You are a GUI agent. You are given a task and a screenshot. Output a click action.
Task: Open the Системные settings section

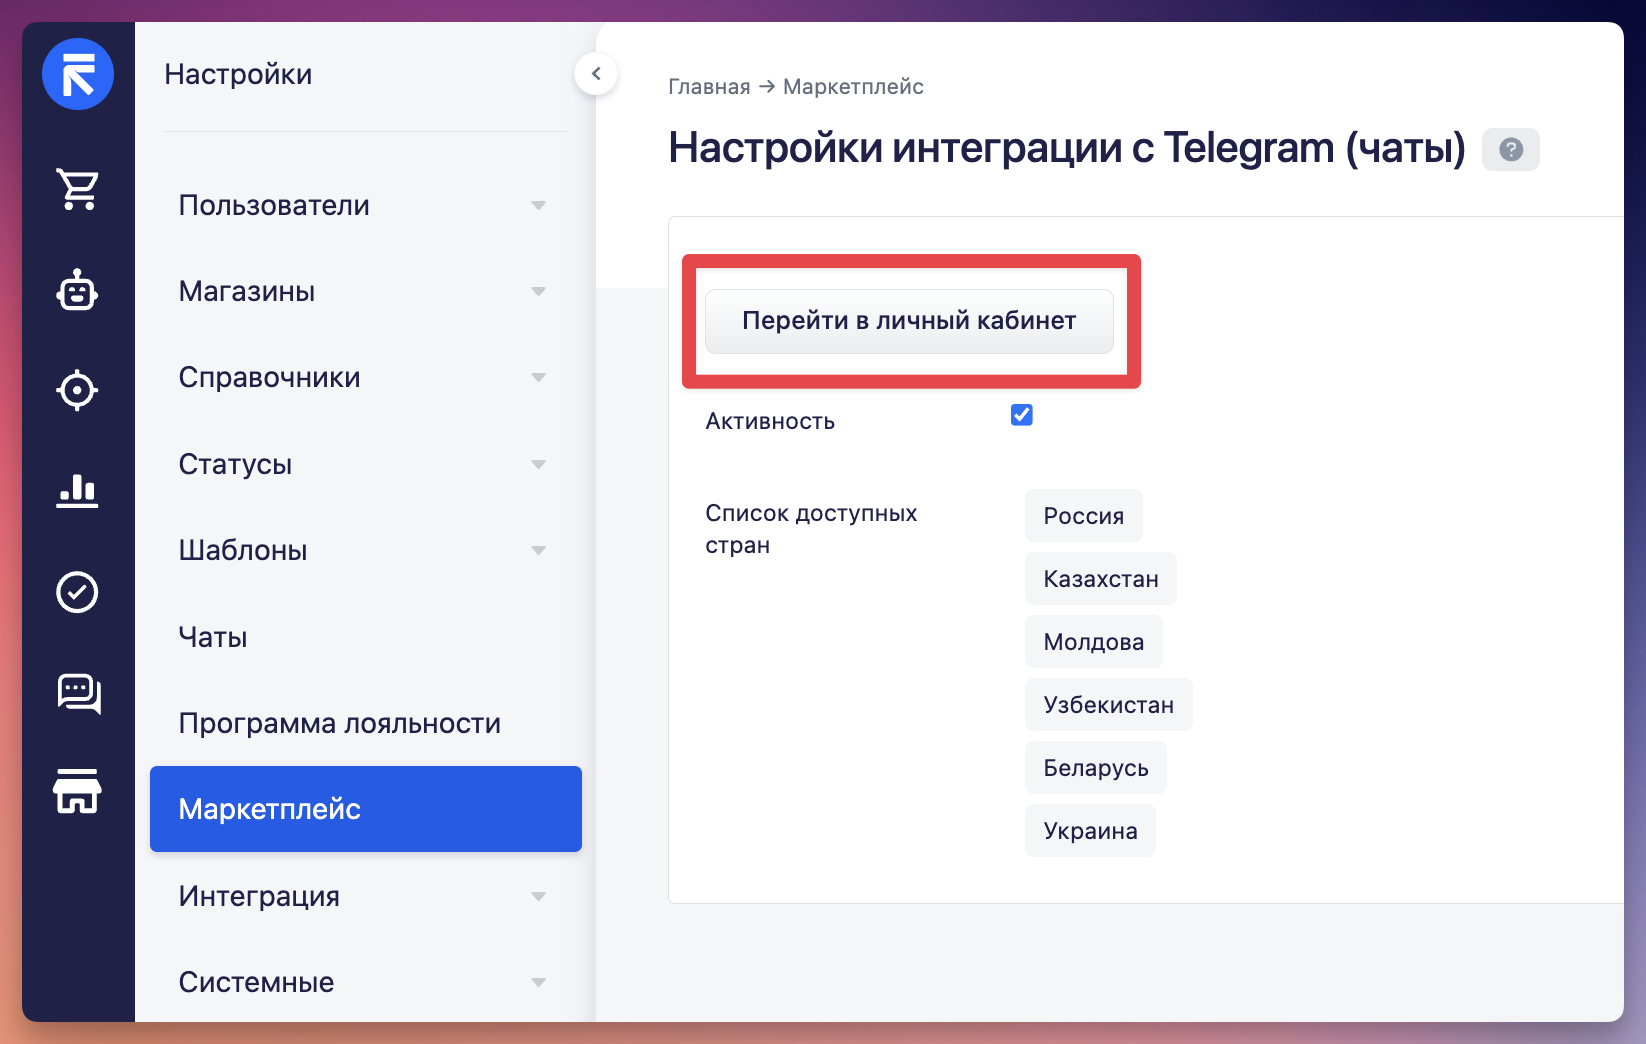coord(366,982)
